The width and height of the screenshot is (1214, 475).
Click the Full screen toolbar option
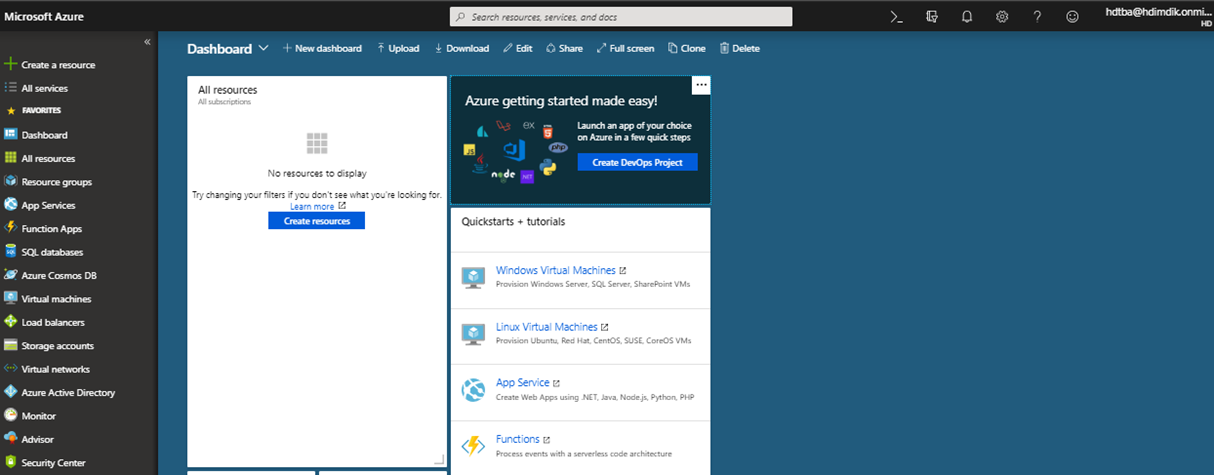[x=625, y=48]
